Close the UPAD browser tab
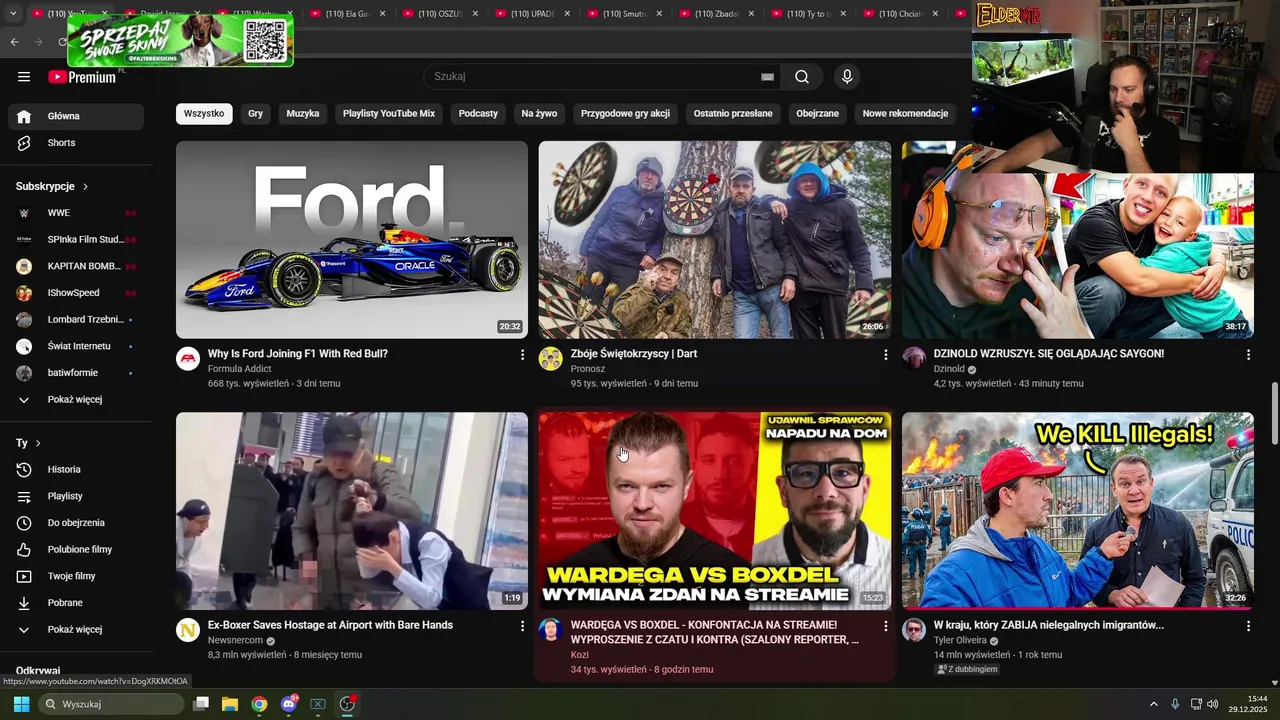Screen dimensions: 1280x720 [567, 14]
